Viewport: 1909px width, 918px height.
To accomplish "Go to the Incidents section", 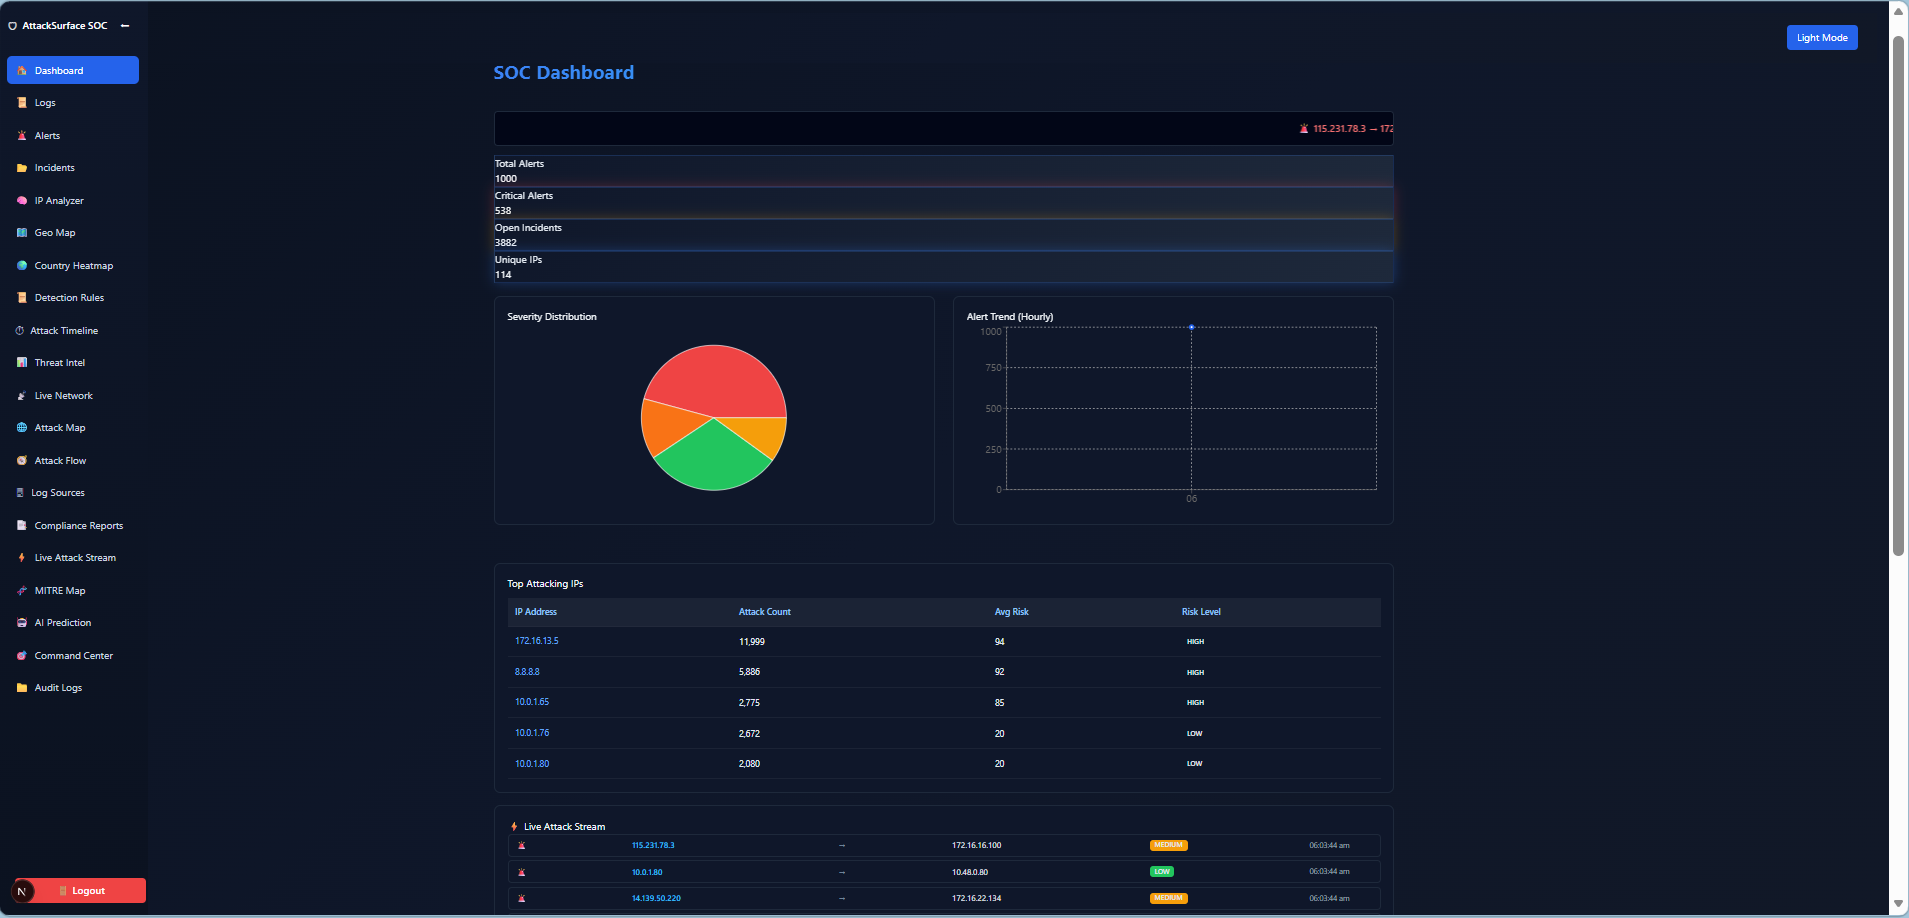I will point(73,168).
